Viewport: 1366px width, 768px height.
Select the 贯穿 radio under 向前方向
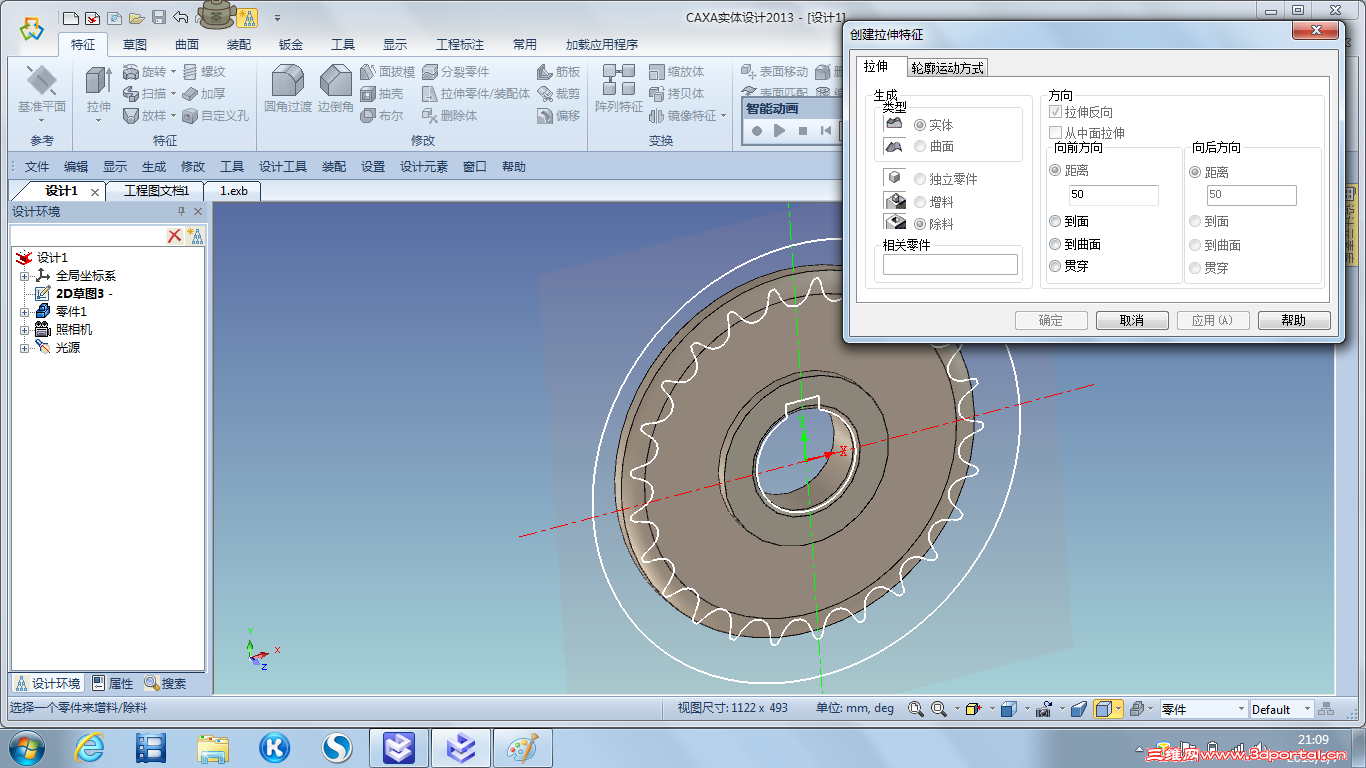tap(1055, 266)
